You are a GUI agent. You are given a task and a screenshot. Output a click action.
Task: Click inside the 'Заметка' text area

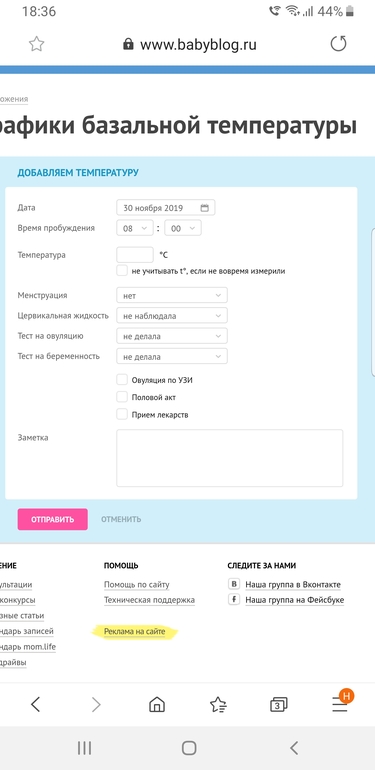[x=230, y=458]
